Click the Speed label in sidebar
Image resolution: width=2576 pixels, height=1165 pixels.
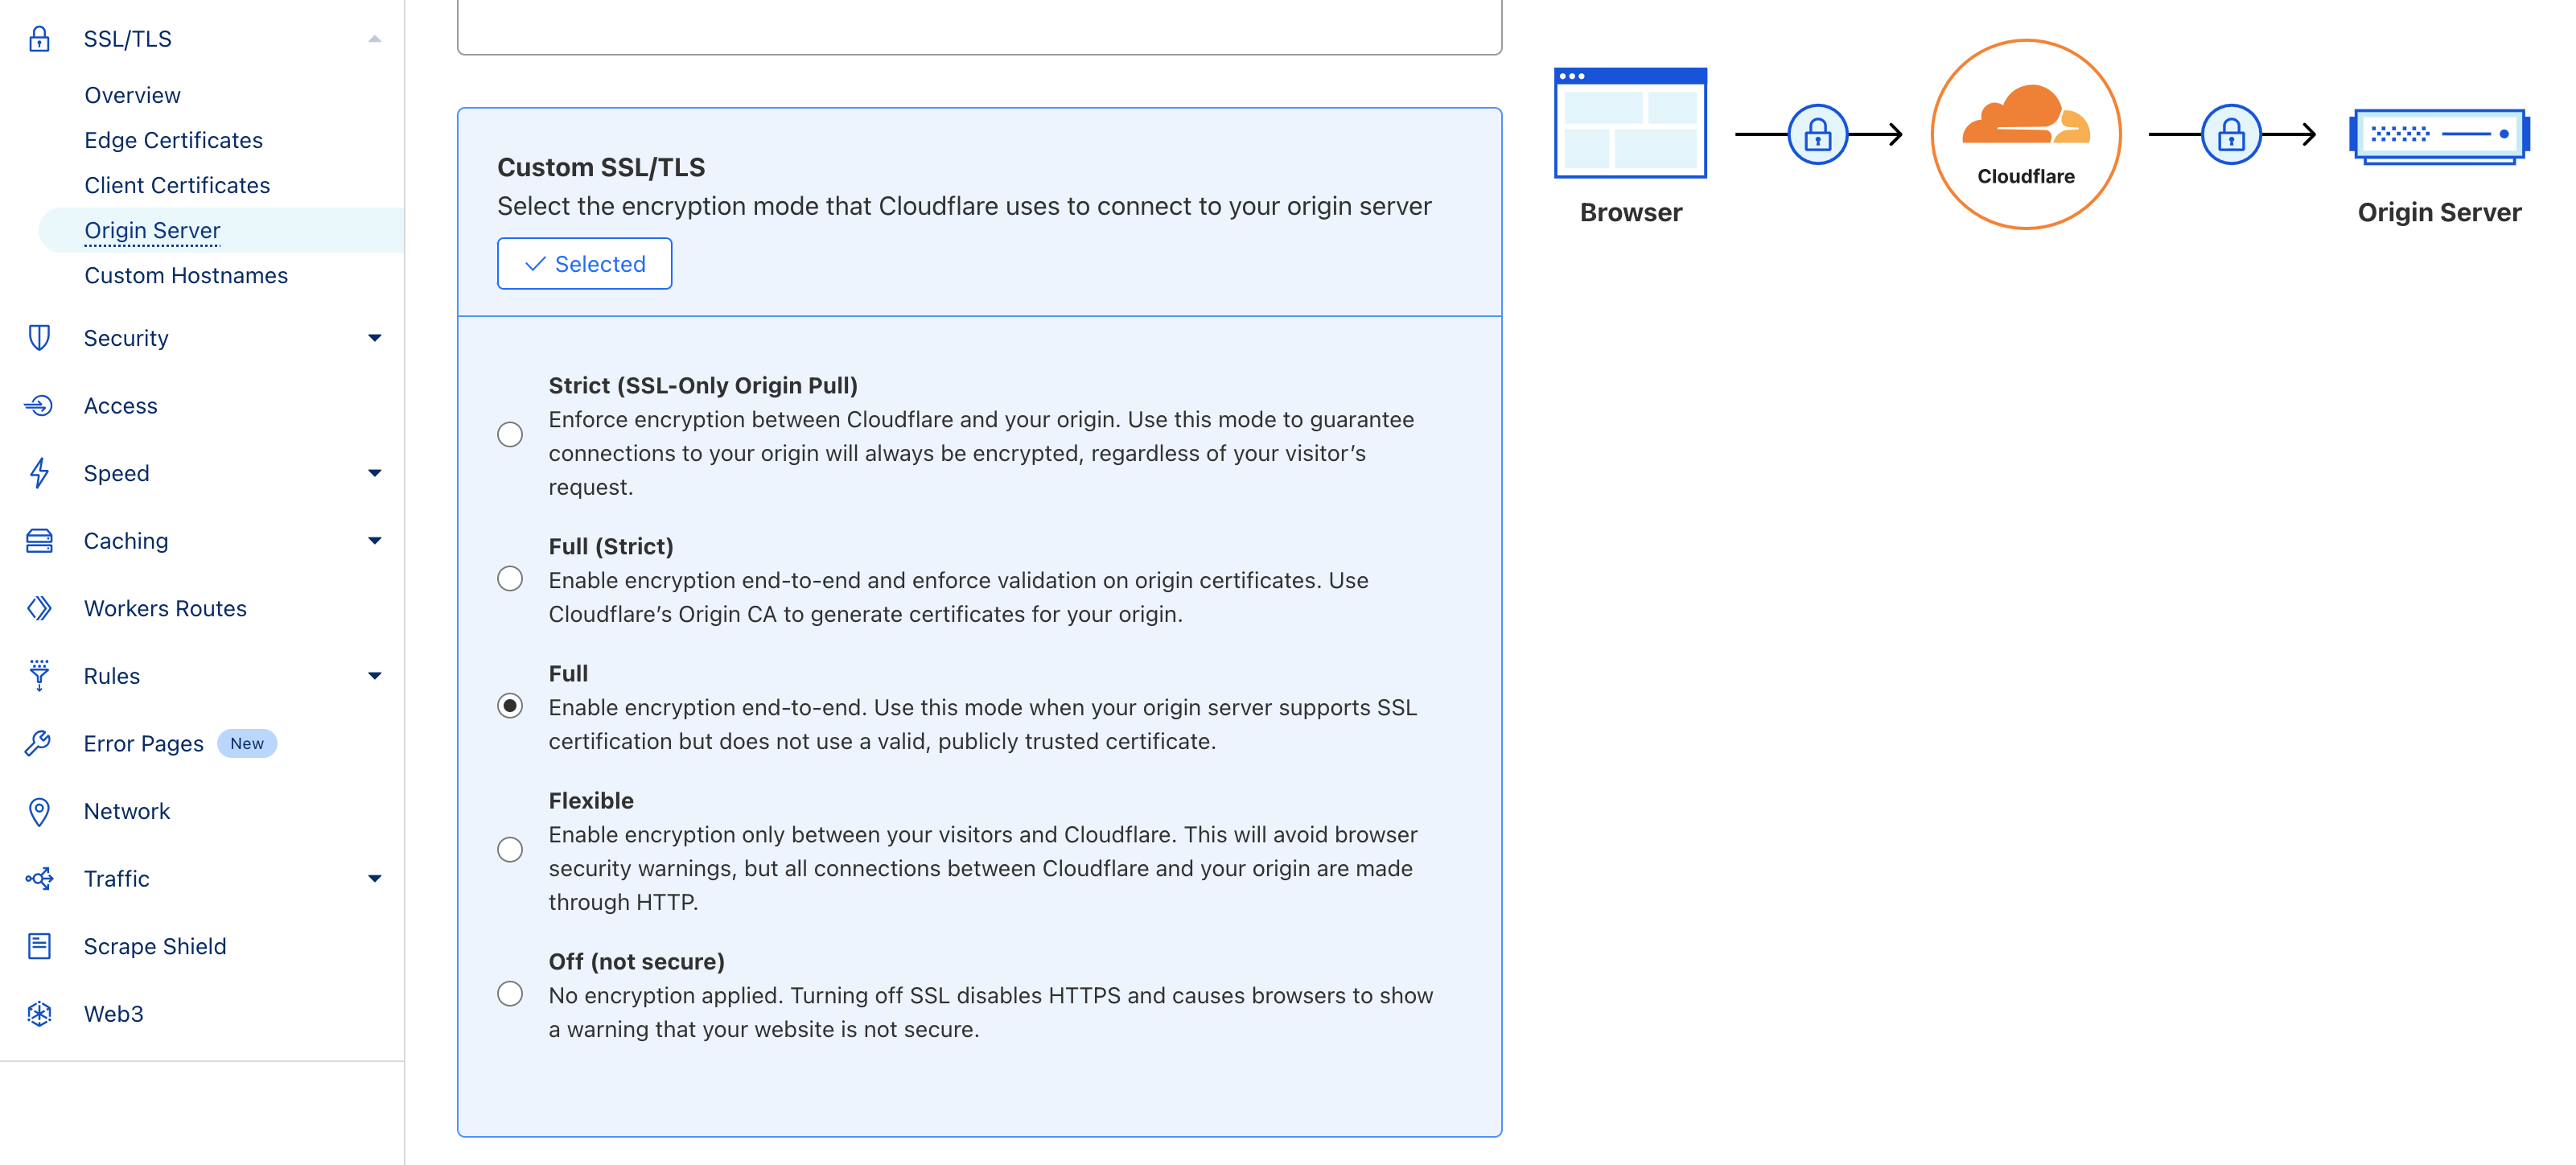[116, 473]
